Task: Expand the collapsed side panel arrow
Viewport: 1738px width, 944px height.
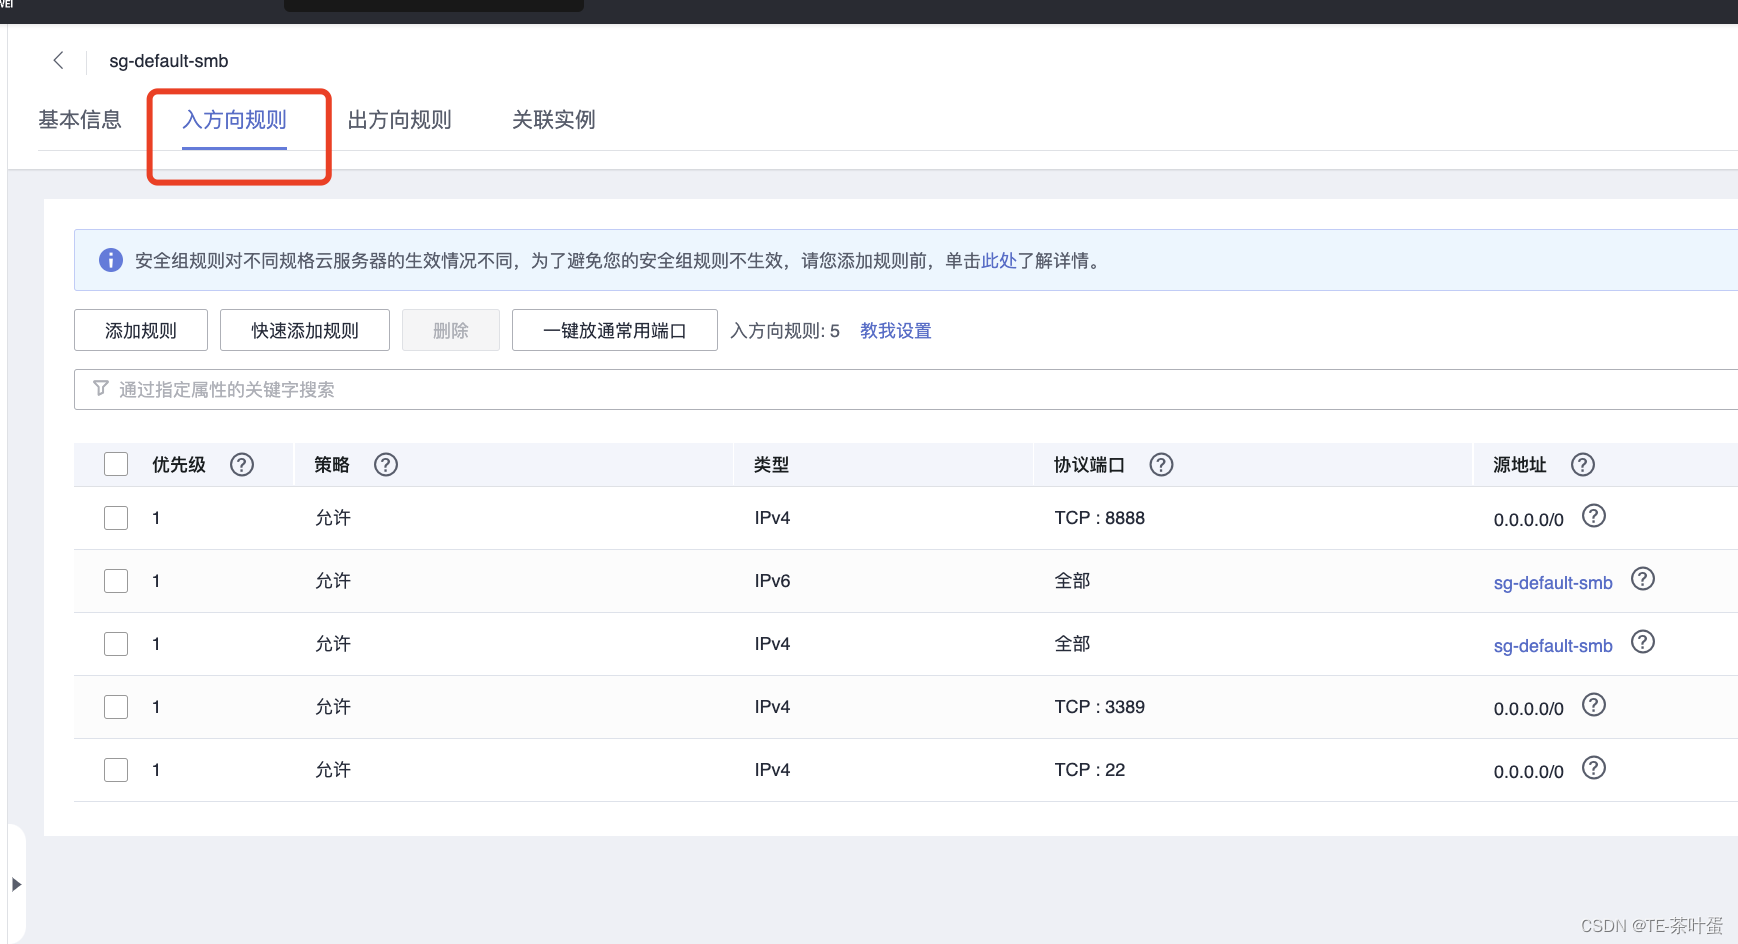Action: (x=16, y=884)
